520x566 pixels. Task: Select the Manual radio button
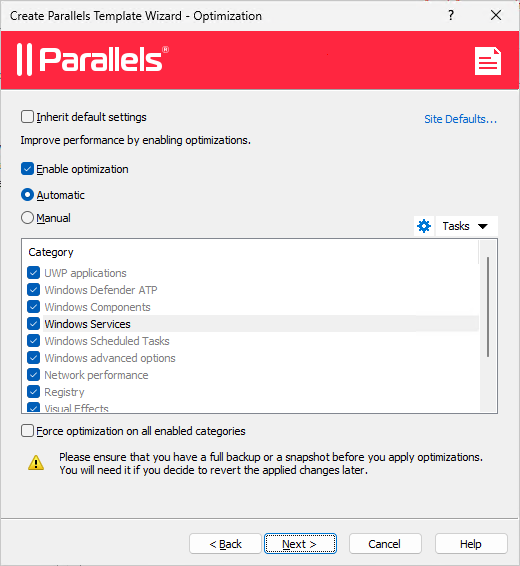pyautogui.click(x=27, y=218)
